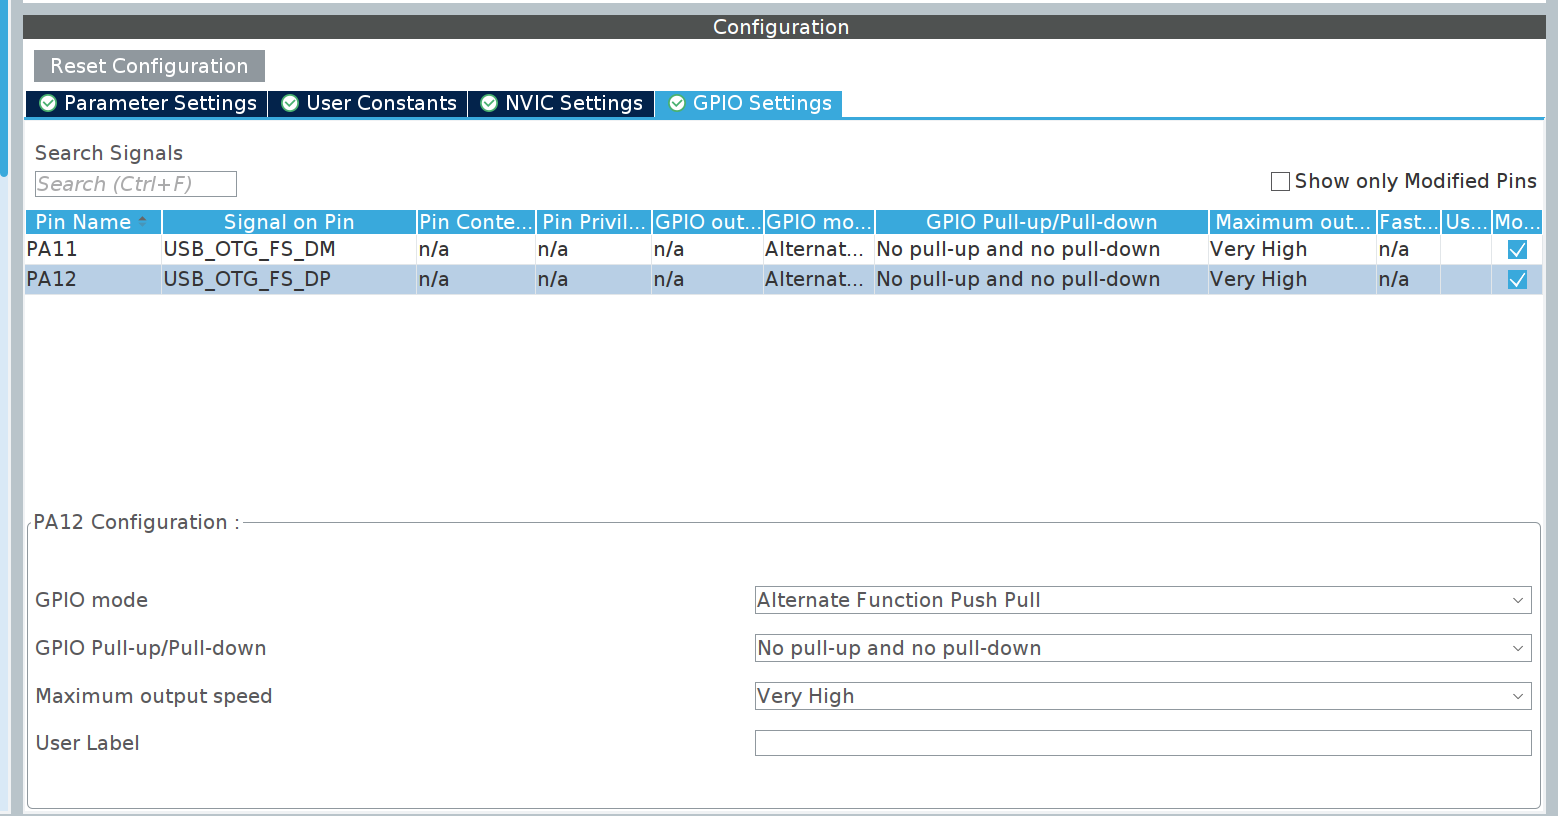Enable Show only Modified Pins
1558x818 pixels.
(x=1280, y=181)
